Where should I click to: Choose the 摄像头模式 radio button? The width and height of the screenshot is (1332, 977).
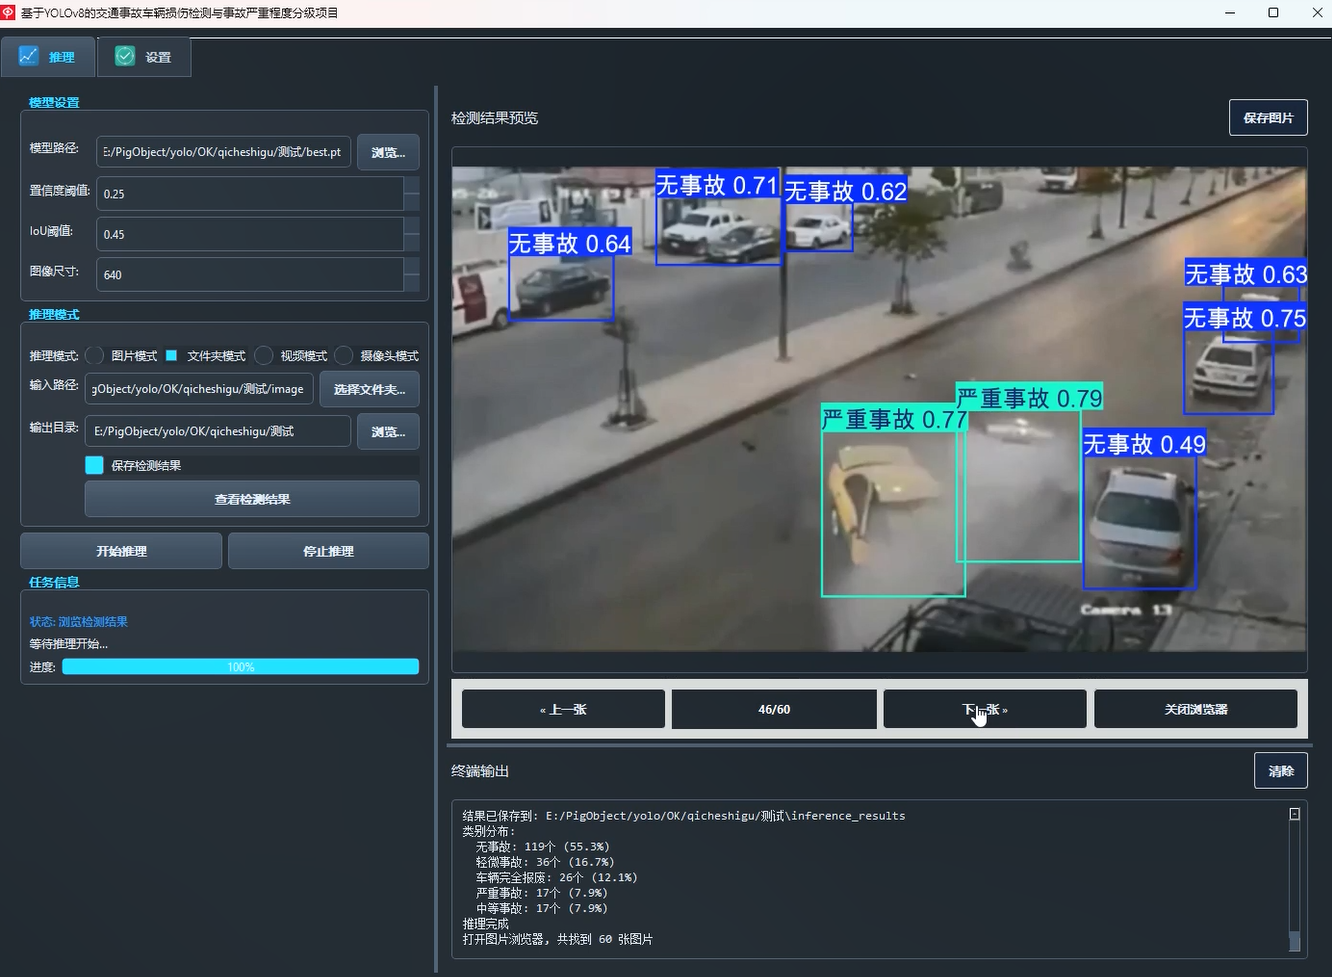click(x=344, y=355)
